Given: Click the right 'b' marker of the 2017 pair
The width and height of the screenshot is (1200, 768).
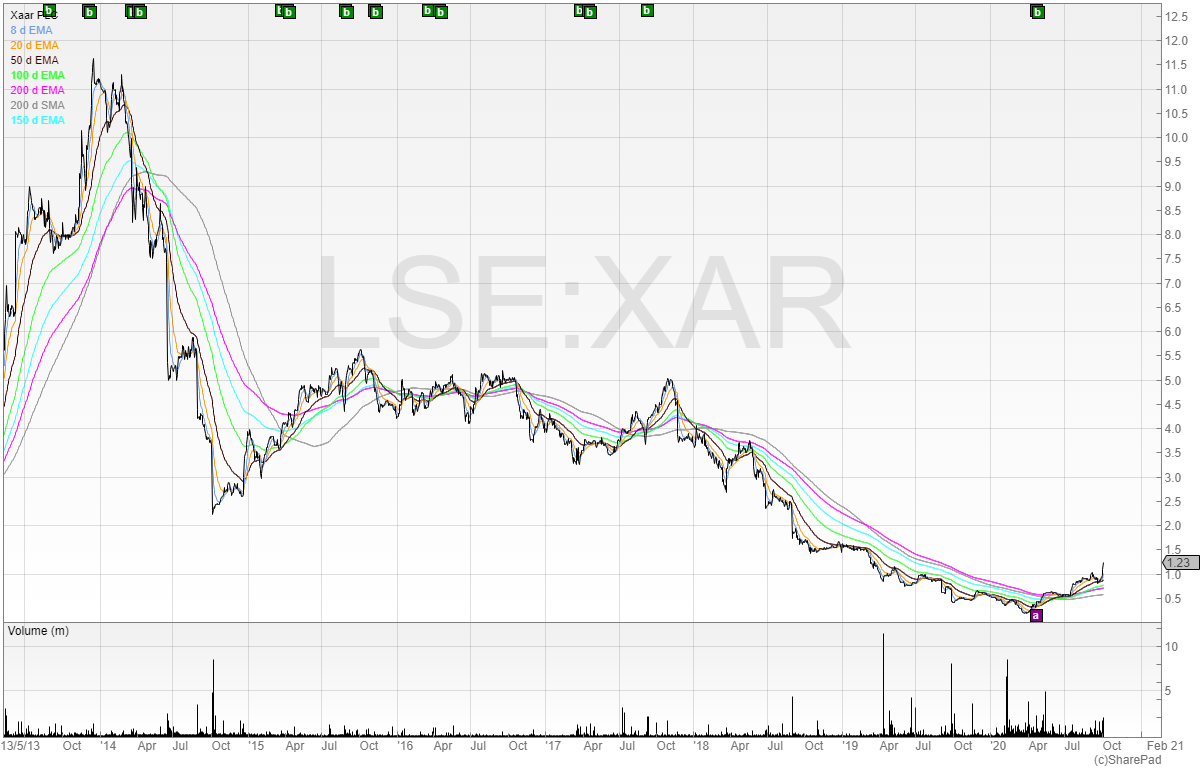Looking at the screenshot, I should pyautogui.click(x=590, y=12).
